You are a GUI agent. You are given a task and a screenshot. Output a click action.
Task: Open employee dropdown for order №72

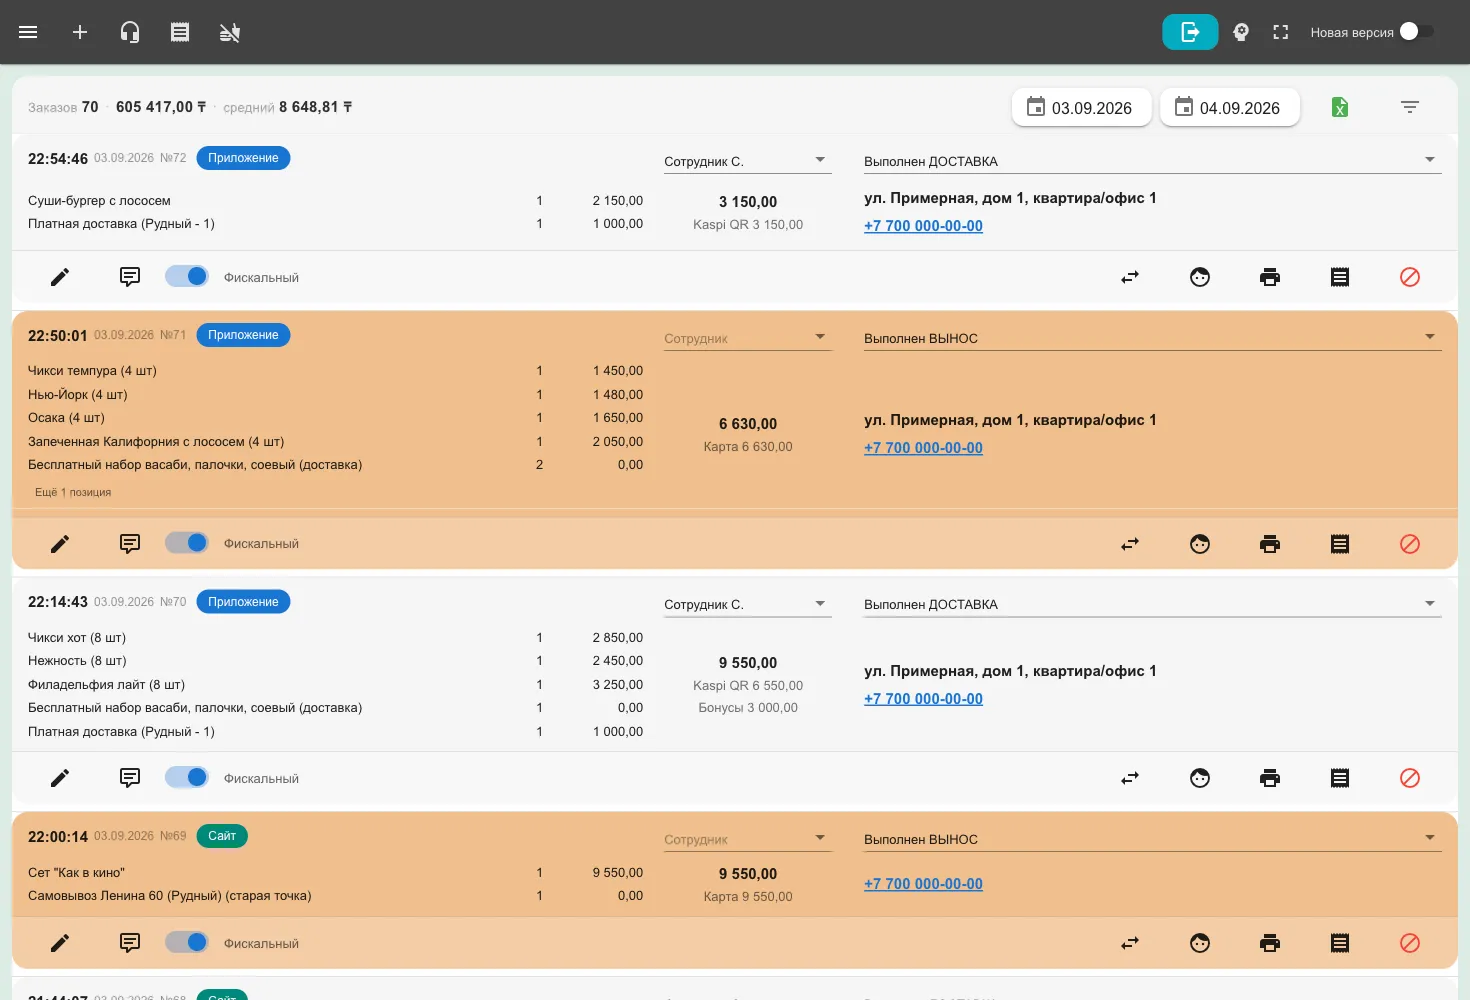click(x=748, y=161)
